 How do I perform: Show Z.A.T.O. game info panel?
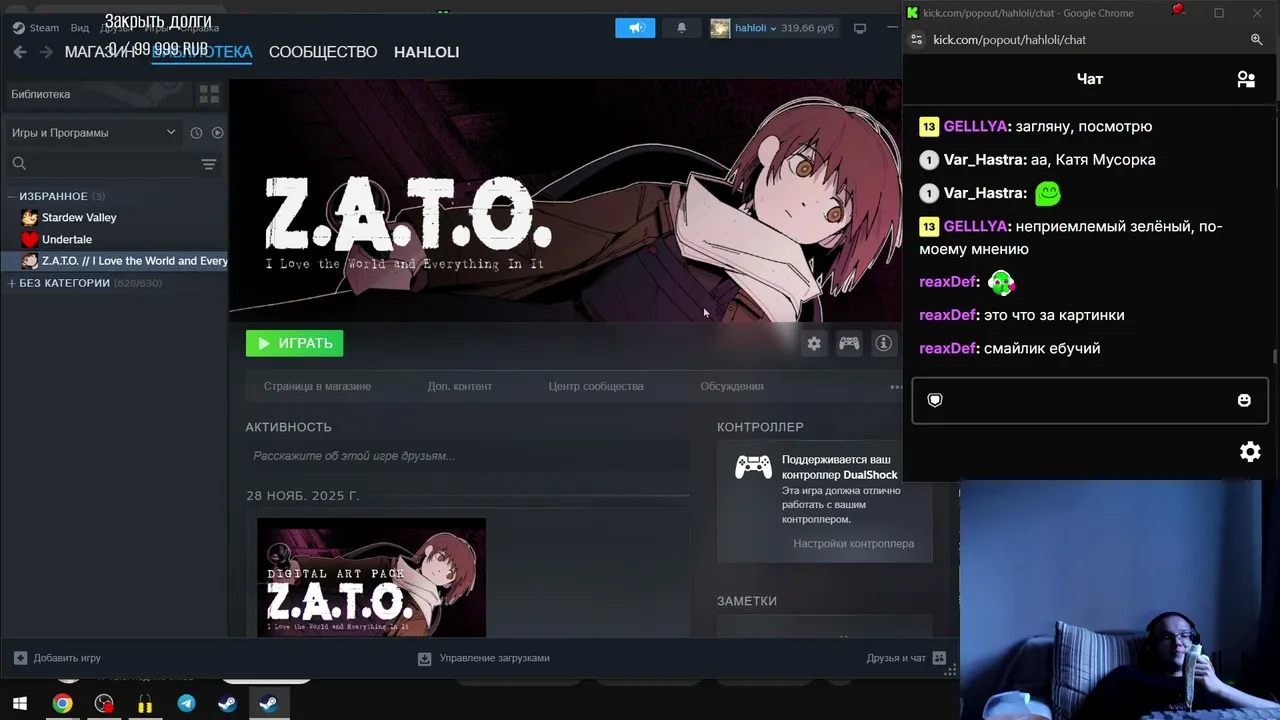click(x=883, y=343)
